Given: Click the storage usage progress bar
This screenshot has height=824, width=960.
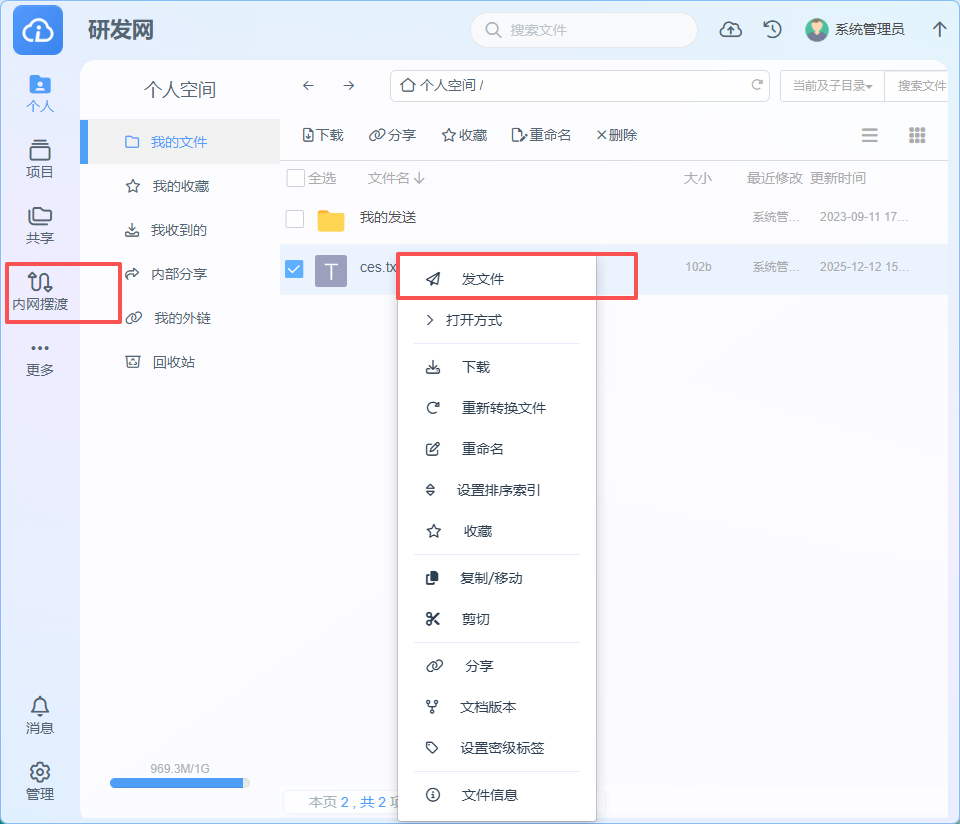Looking at the screenshot, I should click(x=180, y=783).
